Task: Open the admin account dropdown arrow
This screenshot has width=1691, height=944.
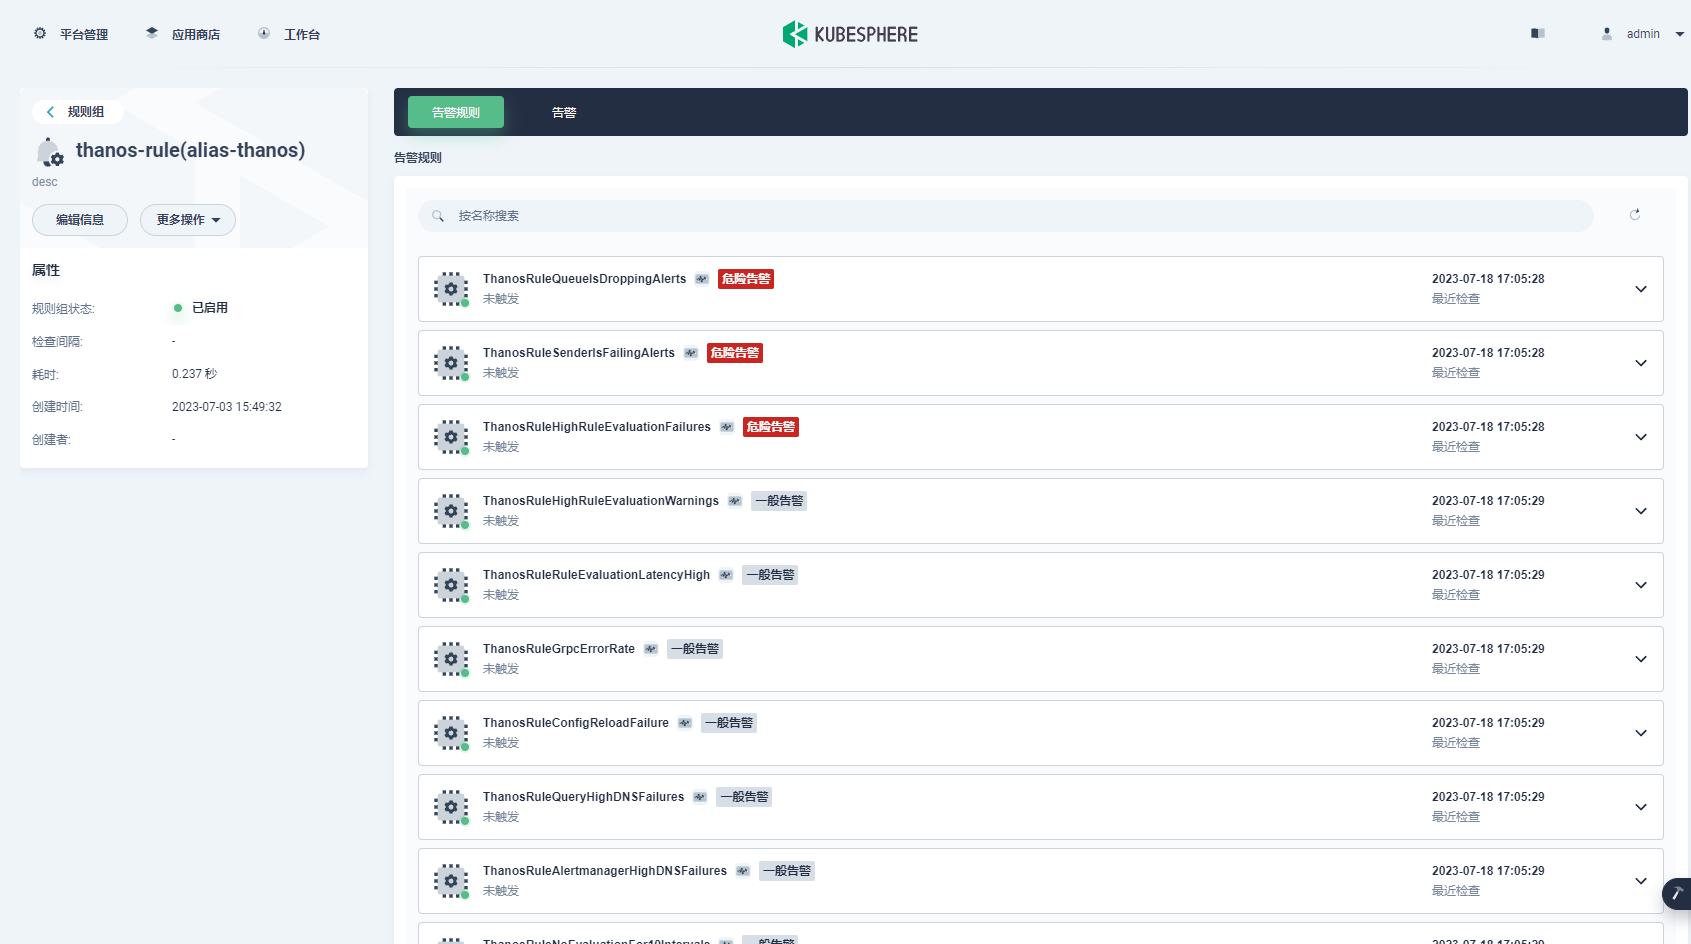Action: [1680, 34]
